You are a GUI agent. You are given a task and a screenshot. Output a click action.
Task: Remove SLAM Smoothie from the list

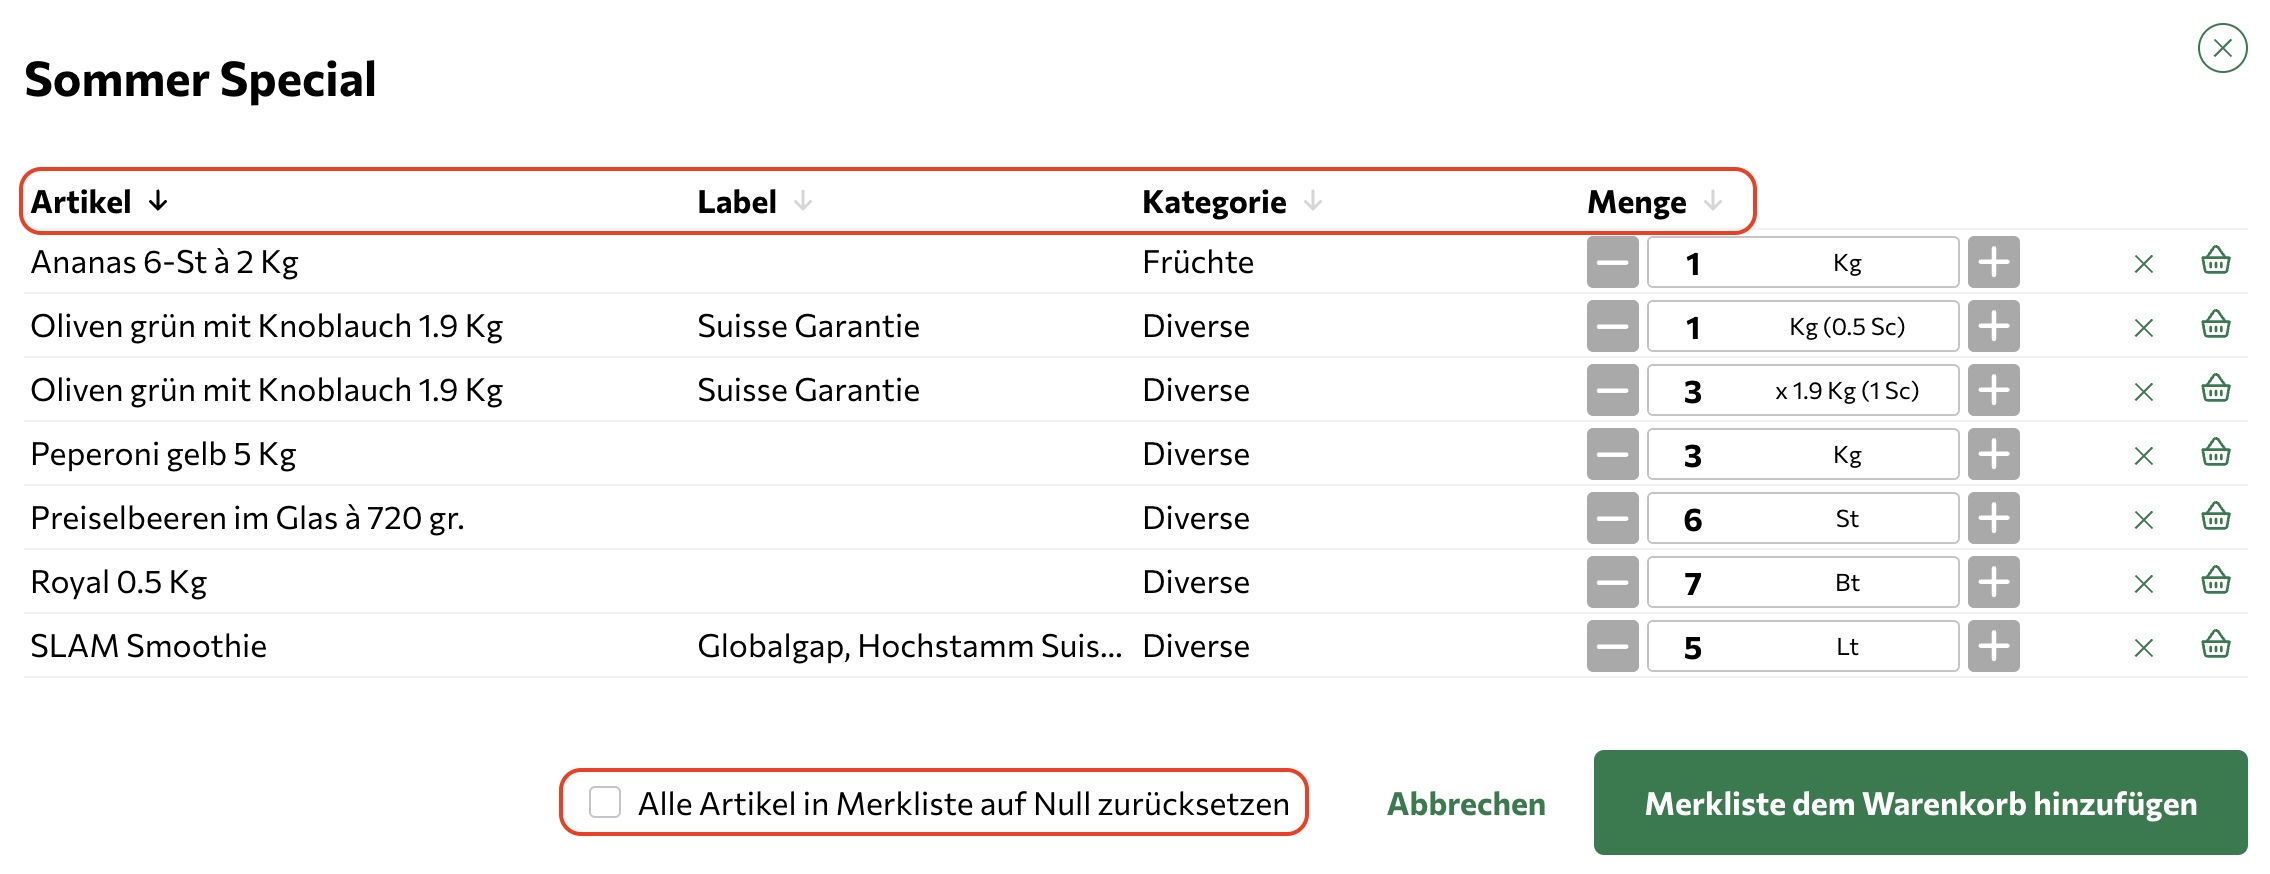[2143, 648]
